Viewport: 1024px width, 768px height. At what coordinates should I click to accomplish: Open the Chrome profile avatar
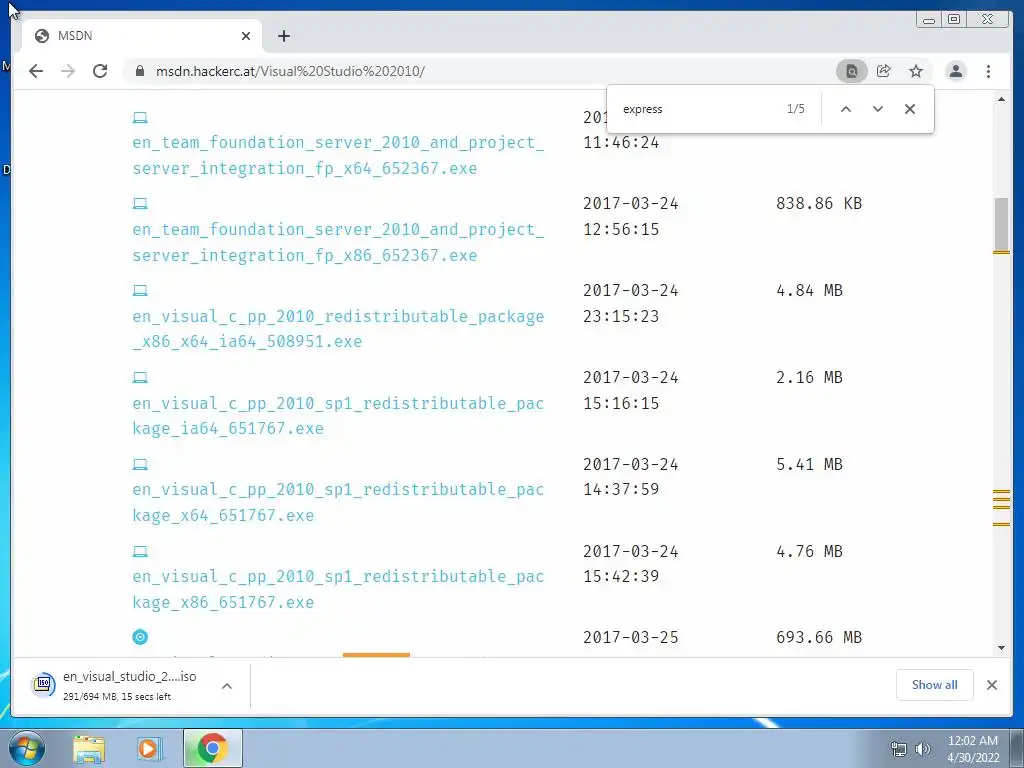tap(955, 71)
